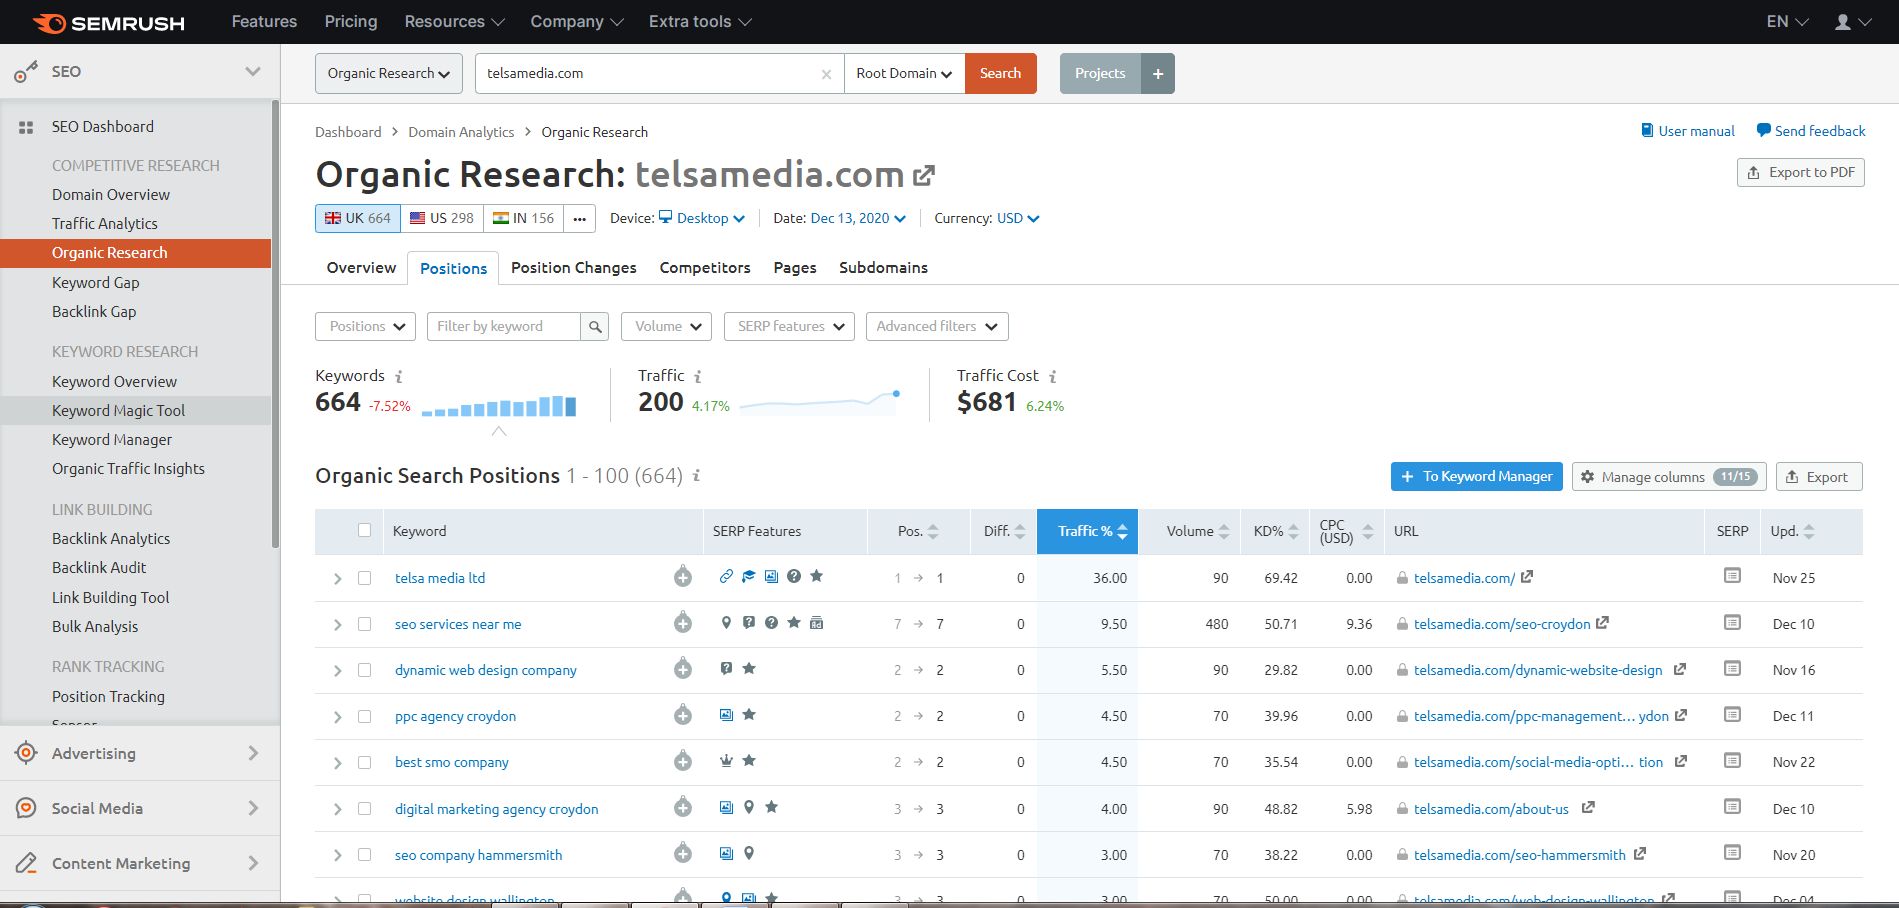Switch to the Overview tab

361,268
